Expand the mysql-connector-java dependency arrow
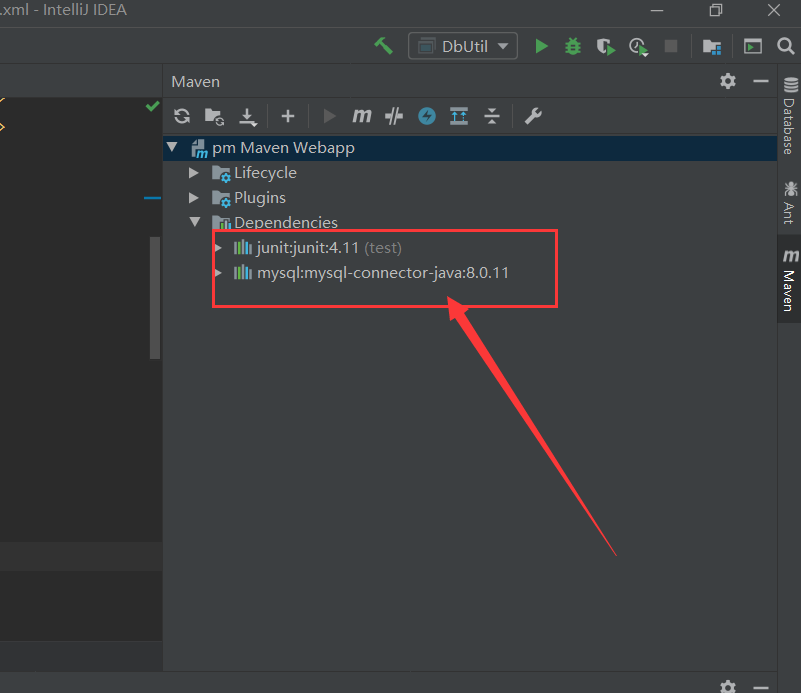 pyautogui.click(x=218, y=273)
